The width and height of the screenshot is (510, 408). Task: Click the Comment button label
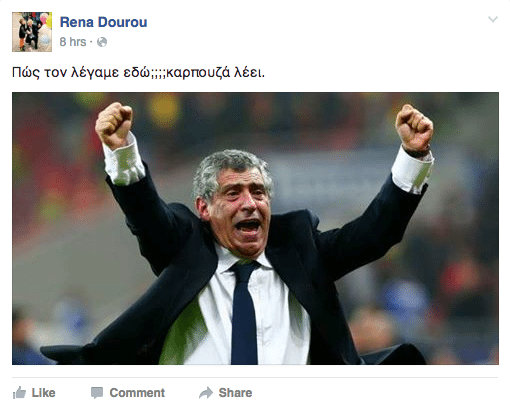[x=137, y=393]
